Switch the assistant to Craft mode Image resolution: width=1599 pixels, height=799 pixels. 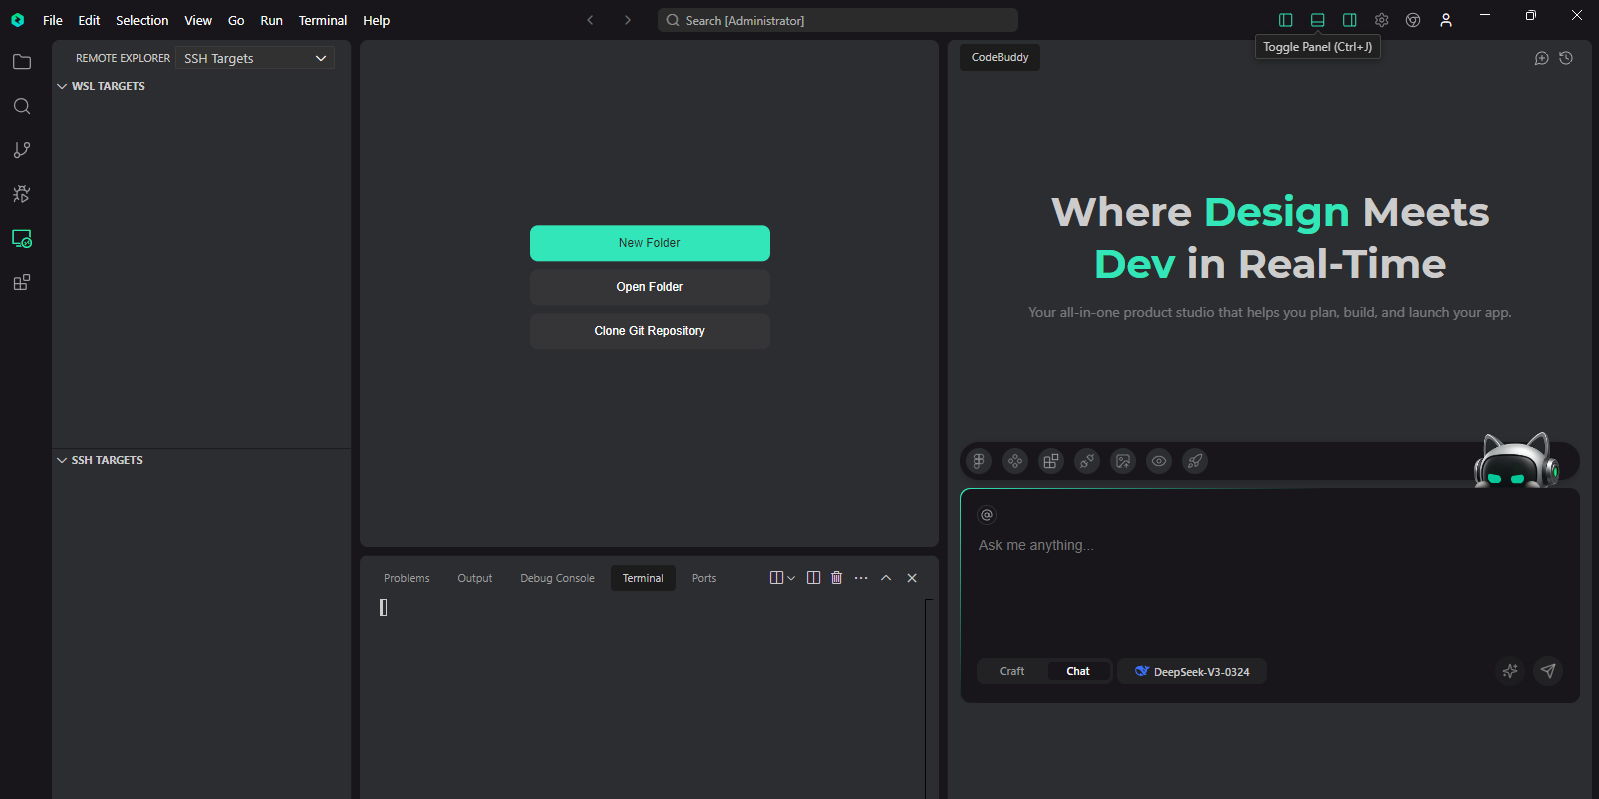(1012, 671)
